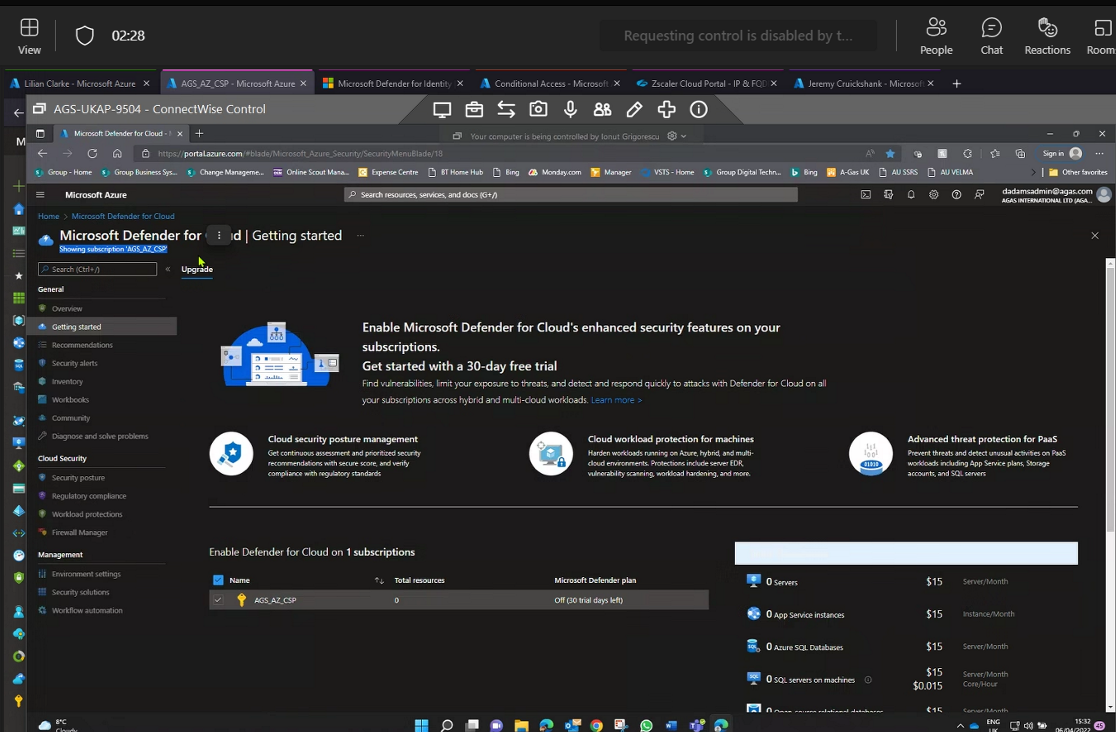Viewport: 1116px width, 732px height.
Task: Open the ConnectWise screenshot camera tool
Action: 538,110
